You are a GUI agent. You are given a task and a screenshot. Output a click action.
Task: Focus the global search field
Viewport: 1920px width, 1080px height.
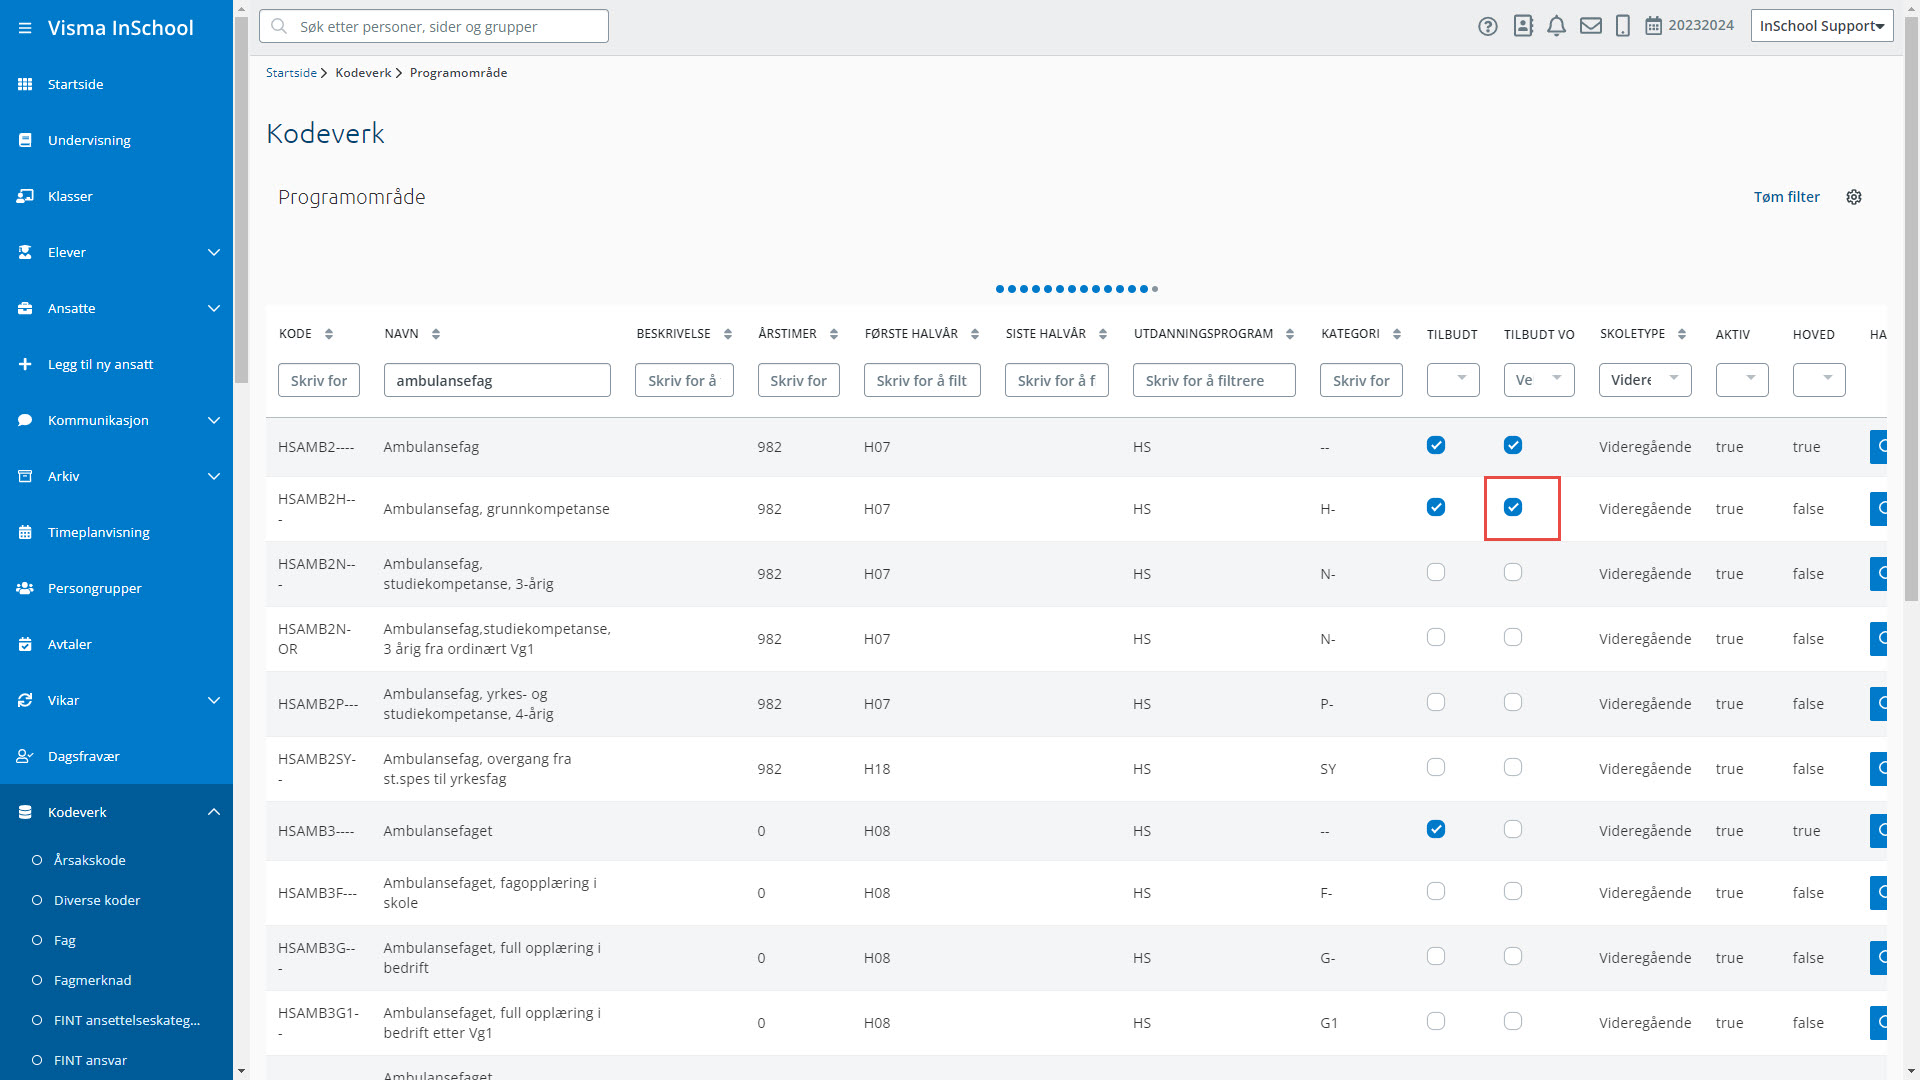pyautogui.click(x=434, y=26)
